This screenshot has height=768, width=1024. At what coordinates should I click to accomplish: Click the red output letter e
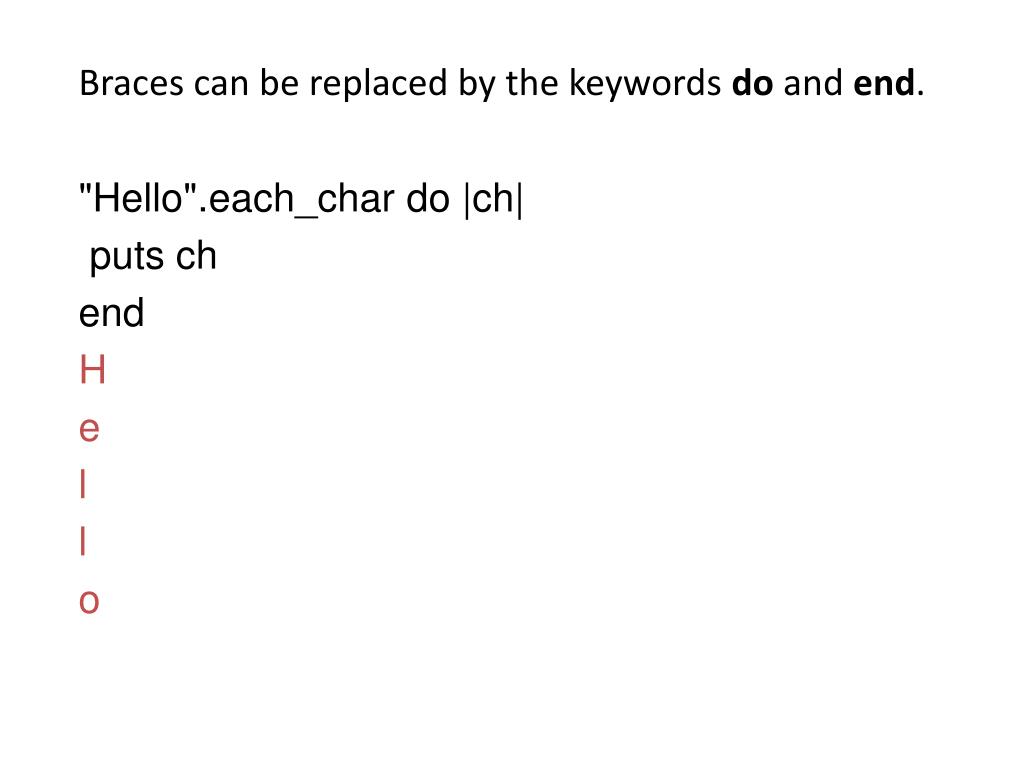pos(89,430)
